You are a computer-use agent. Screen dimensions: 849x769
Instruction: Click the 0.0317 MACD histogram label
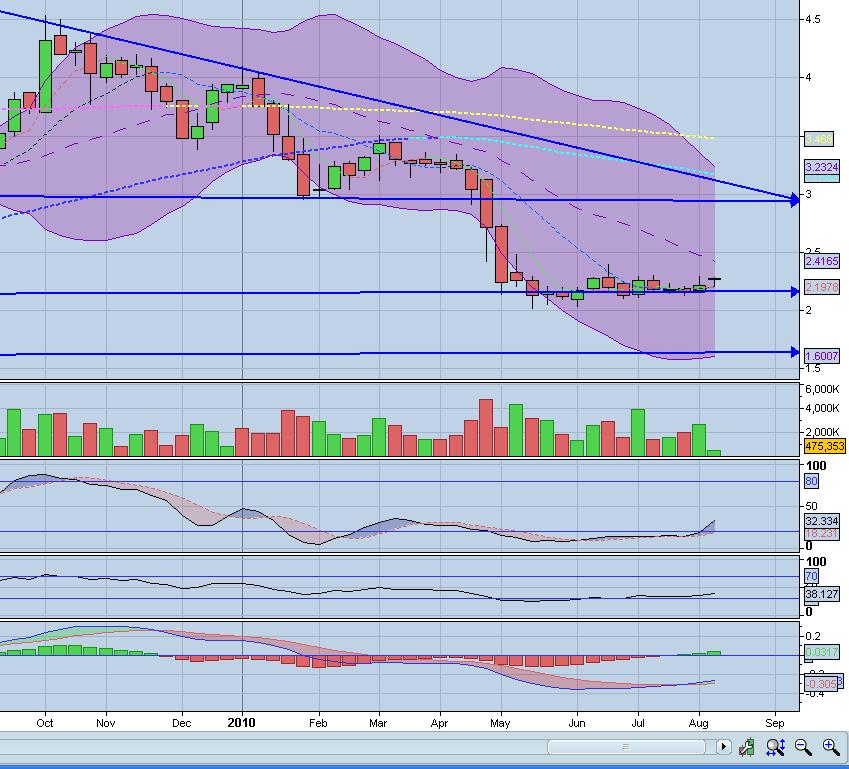(x=822, y=652)
